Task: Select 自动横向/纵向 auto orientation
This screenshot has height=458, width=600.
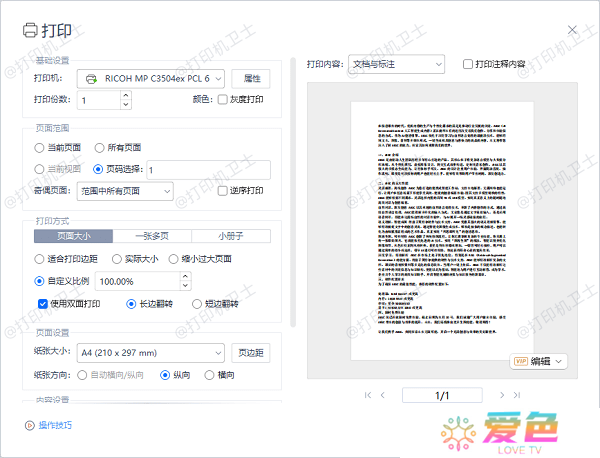Action: tap(82, 375)
